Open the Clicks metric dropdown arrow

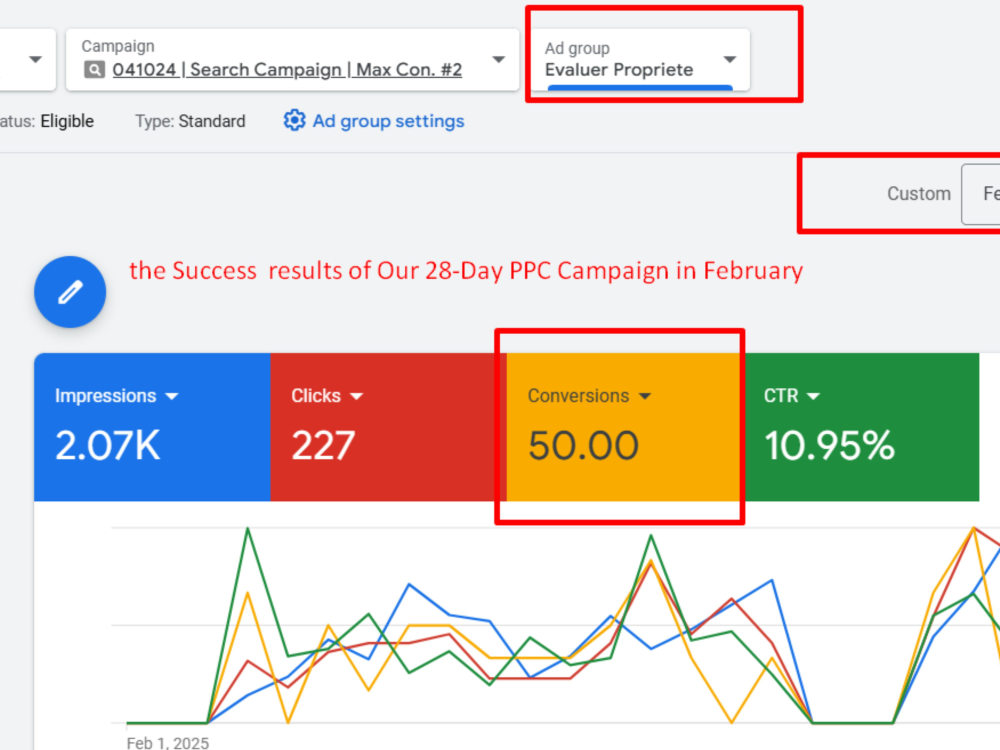coord(357,396)
